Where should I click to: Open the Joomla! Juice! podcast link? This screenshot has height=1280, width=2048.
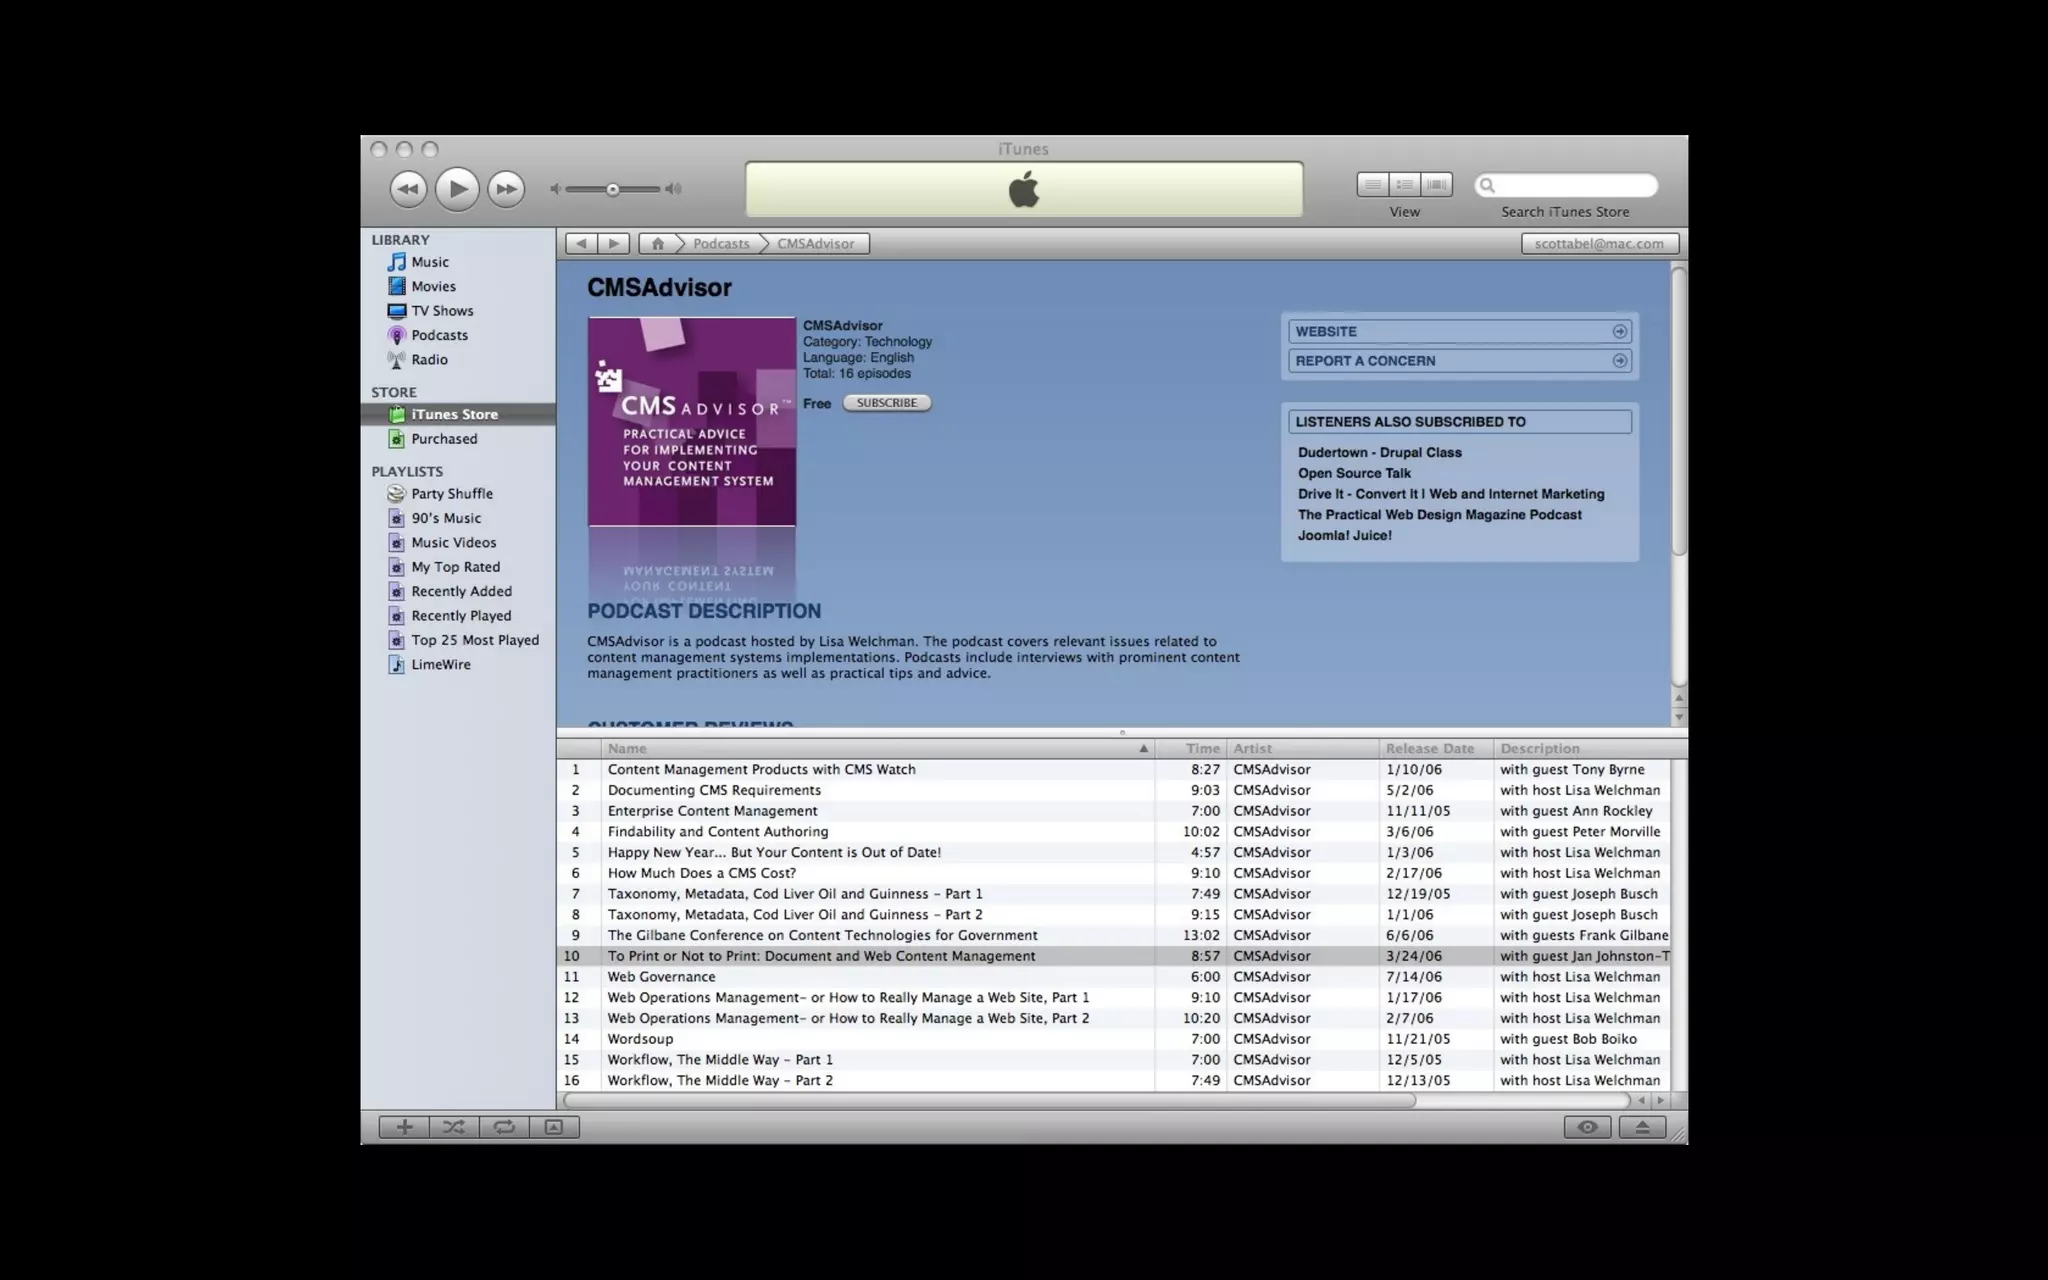point(1344,535)
